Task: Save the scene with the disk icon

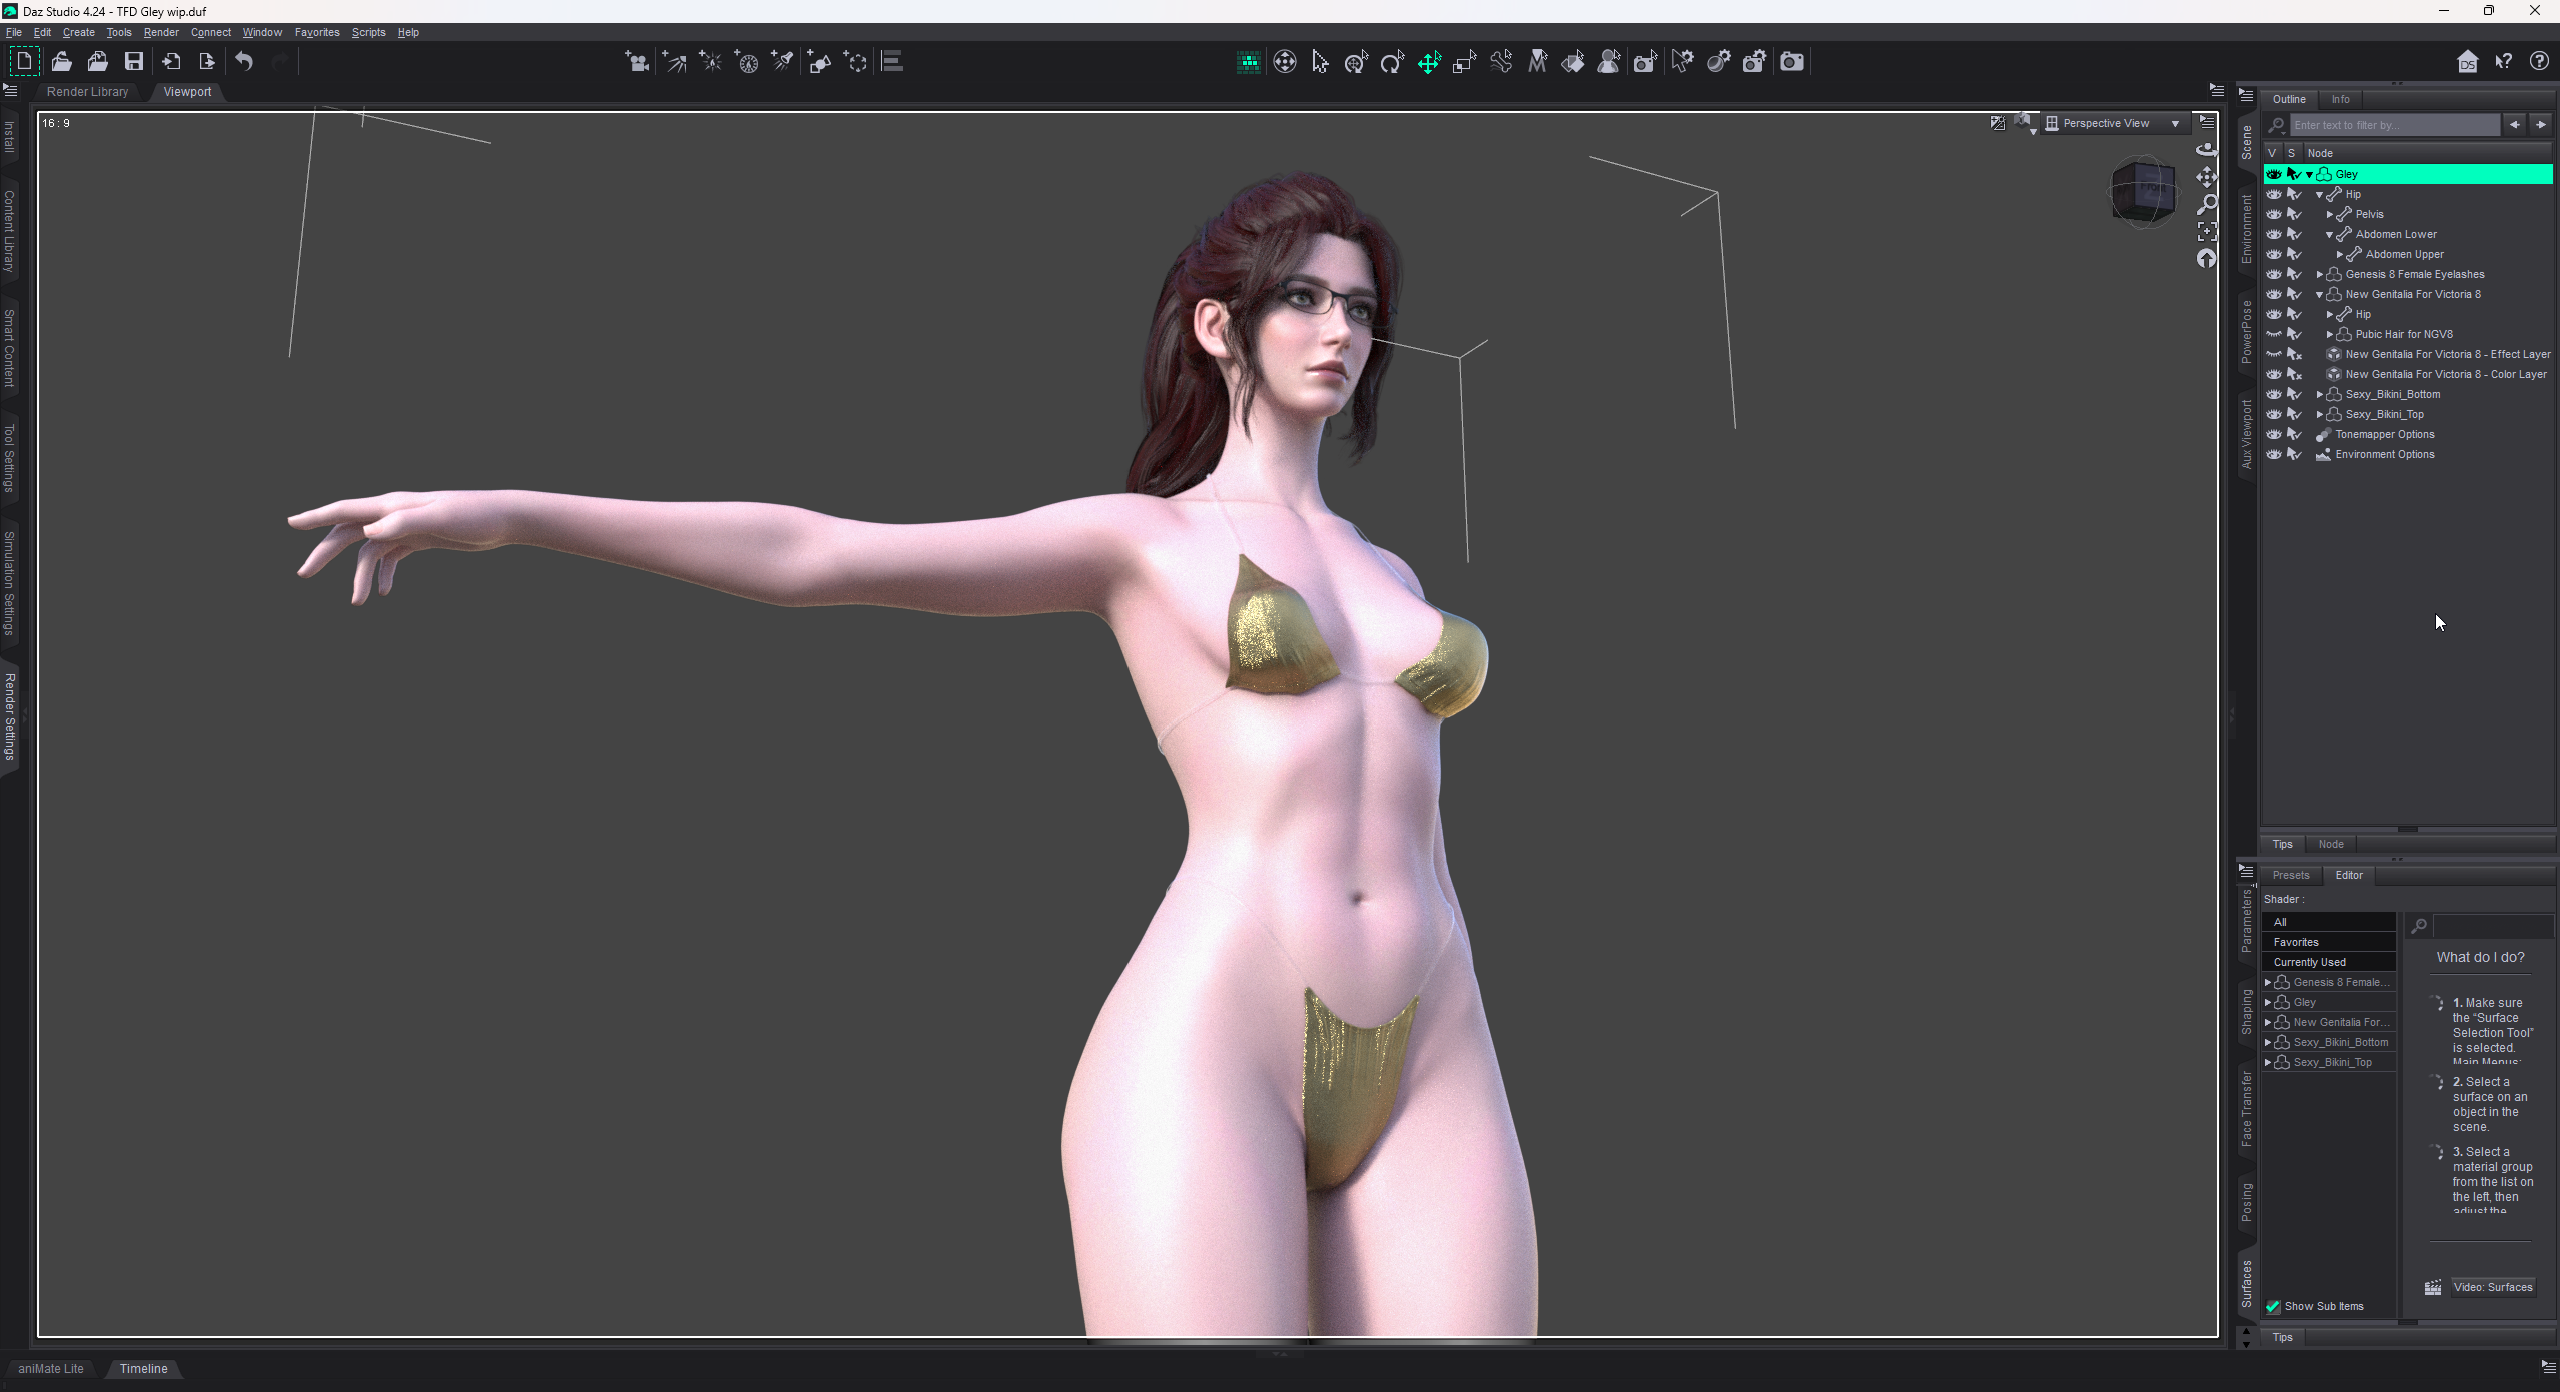Action: click(x=134, y=62)
